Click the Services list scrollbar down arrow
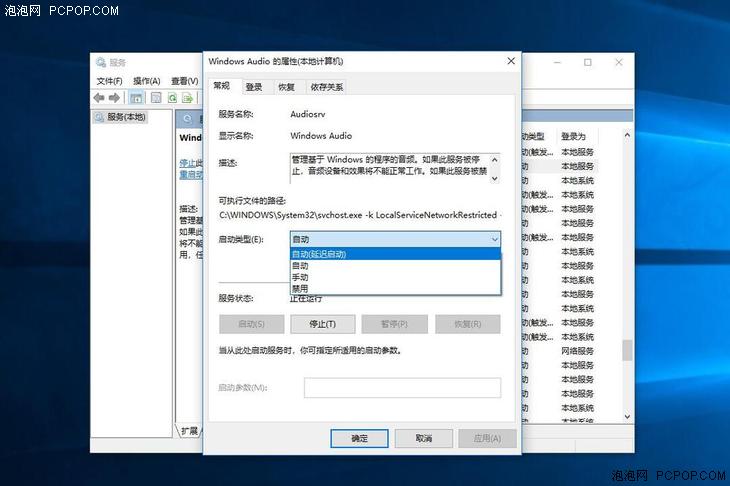This screenshot has height=486, width=730. (x=627, y=417)
